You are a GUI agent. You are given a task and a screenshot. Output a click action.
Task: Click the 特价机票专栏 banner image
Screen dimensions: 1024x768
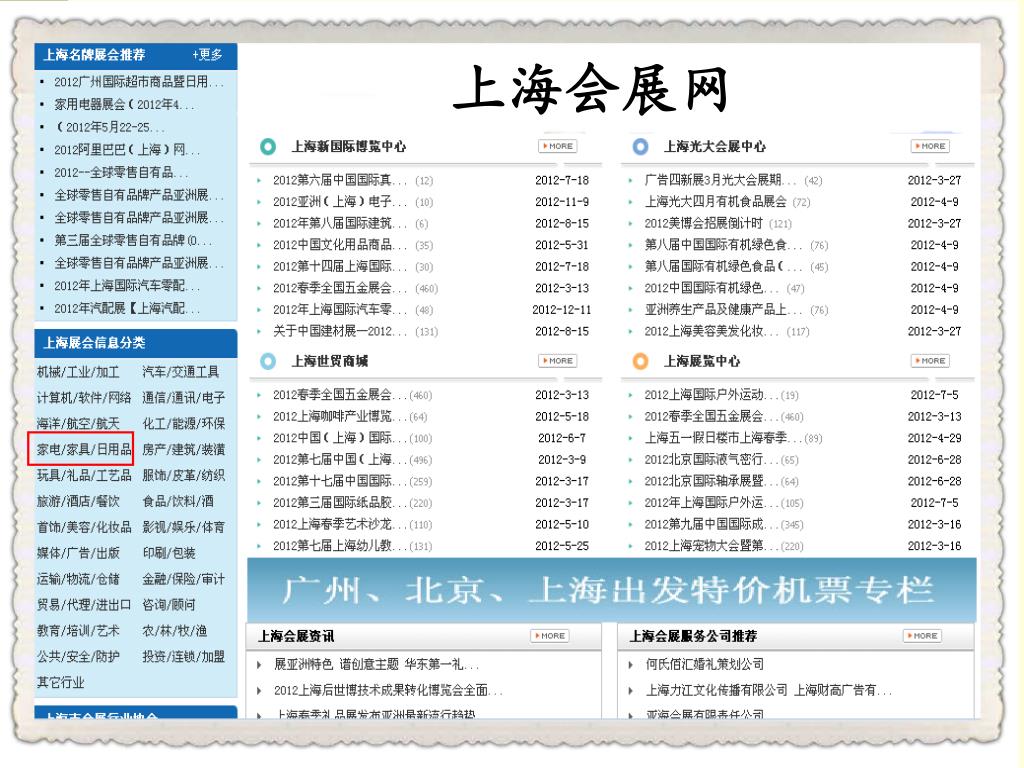[x=611, y=590]
